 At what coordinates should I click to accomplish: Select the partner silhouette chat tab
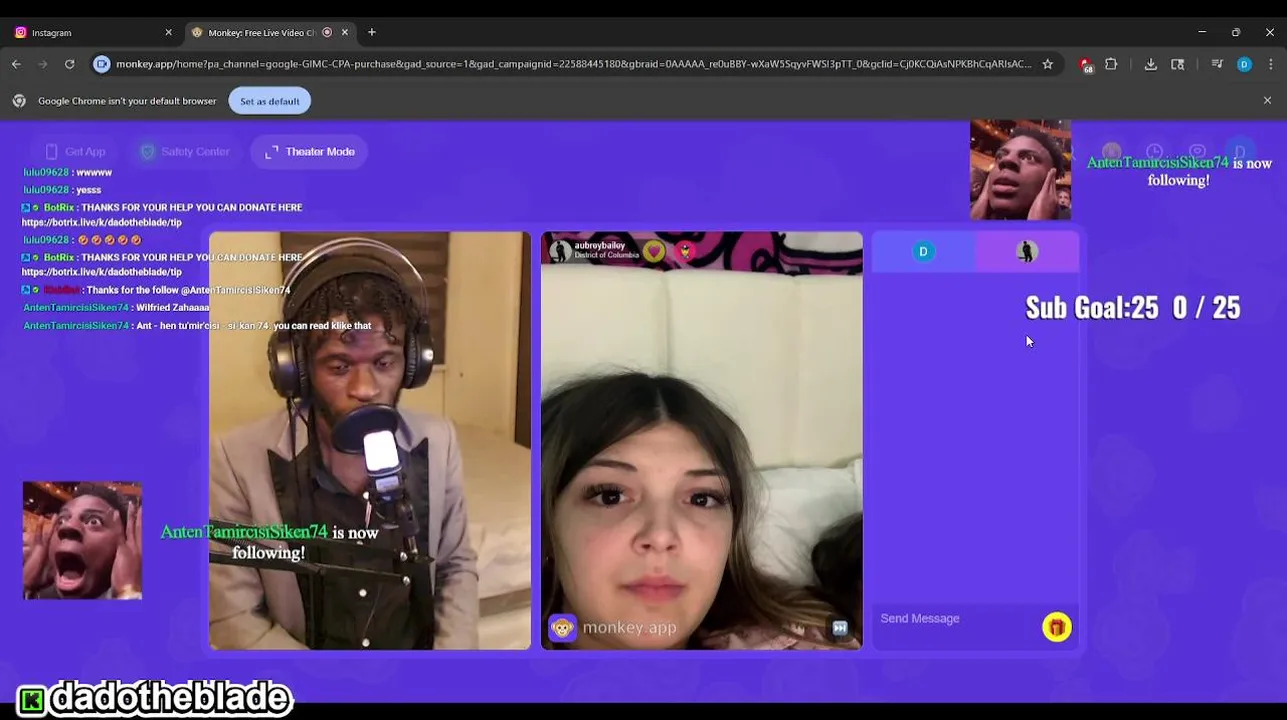1027,251
